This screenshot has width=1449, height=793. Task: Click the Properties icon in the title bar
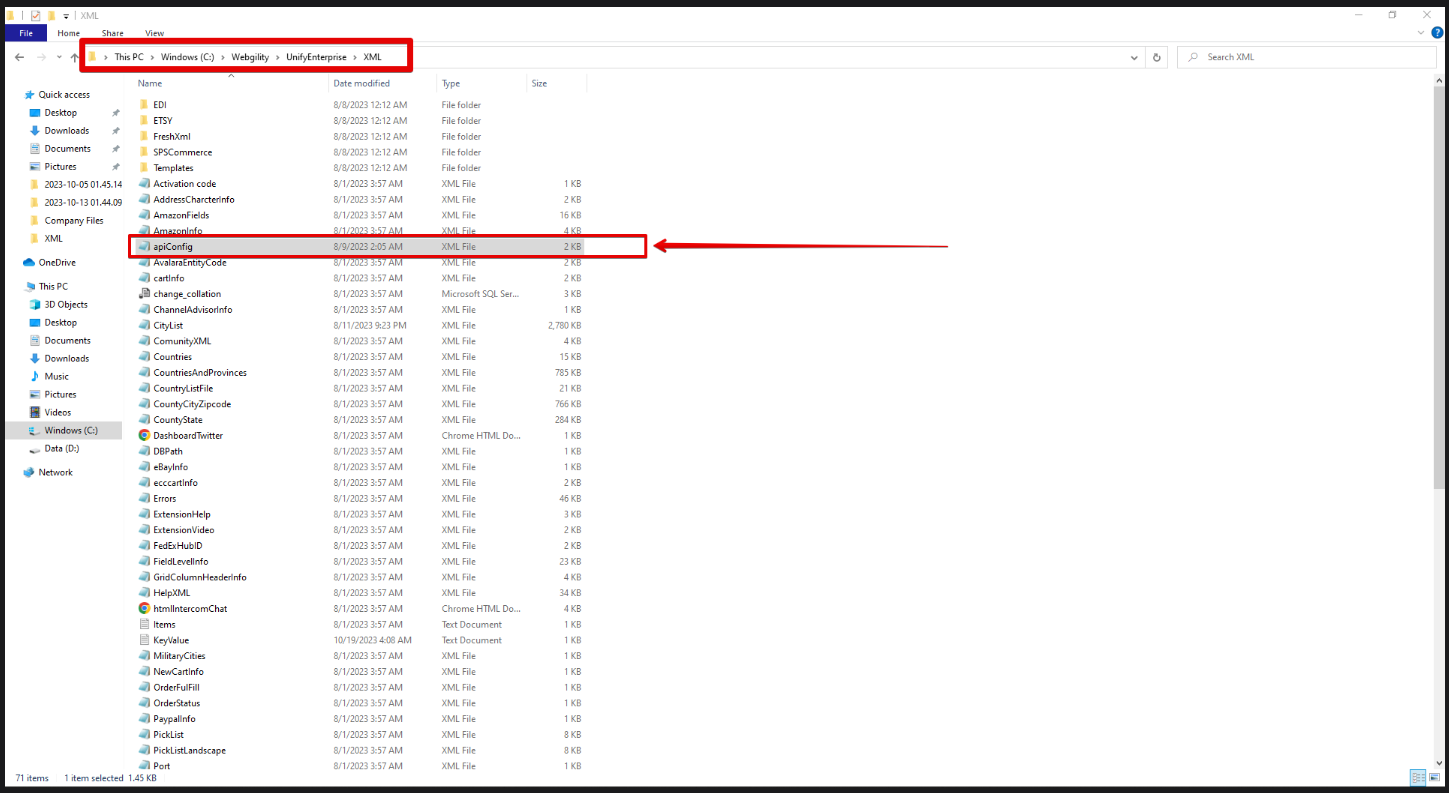[x=35, y=16]
